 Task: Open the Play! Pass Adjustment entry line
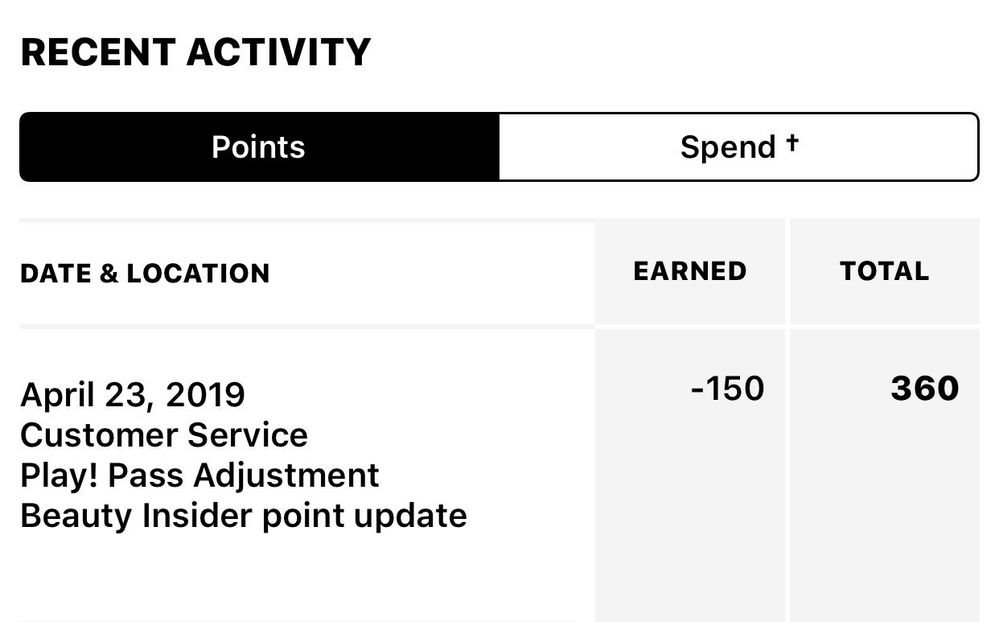click(x=200, y=475)
